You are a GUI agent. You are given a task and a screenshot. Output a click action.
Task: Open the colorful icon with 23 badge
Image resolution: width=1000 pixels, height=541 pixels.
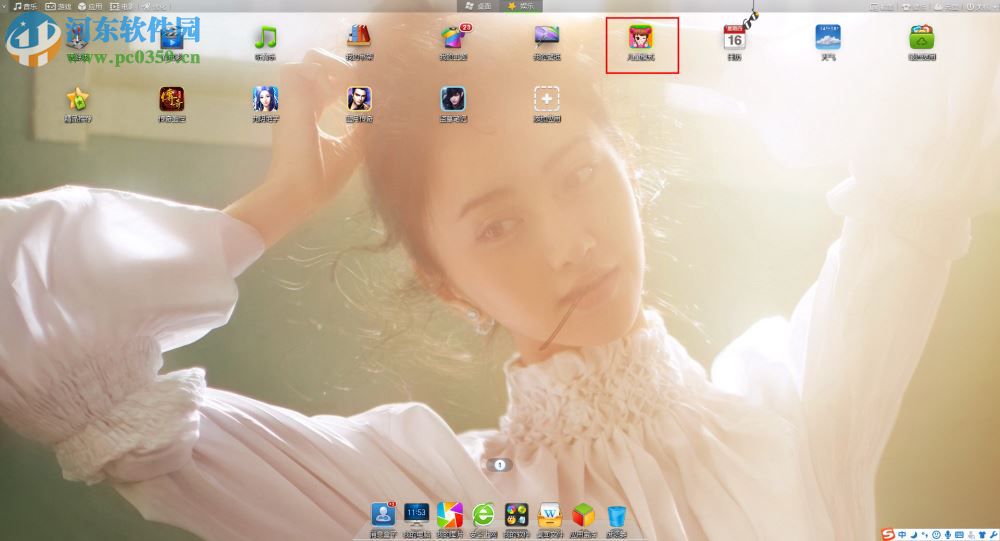click(456, 39)
